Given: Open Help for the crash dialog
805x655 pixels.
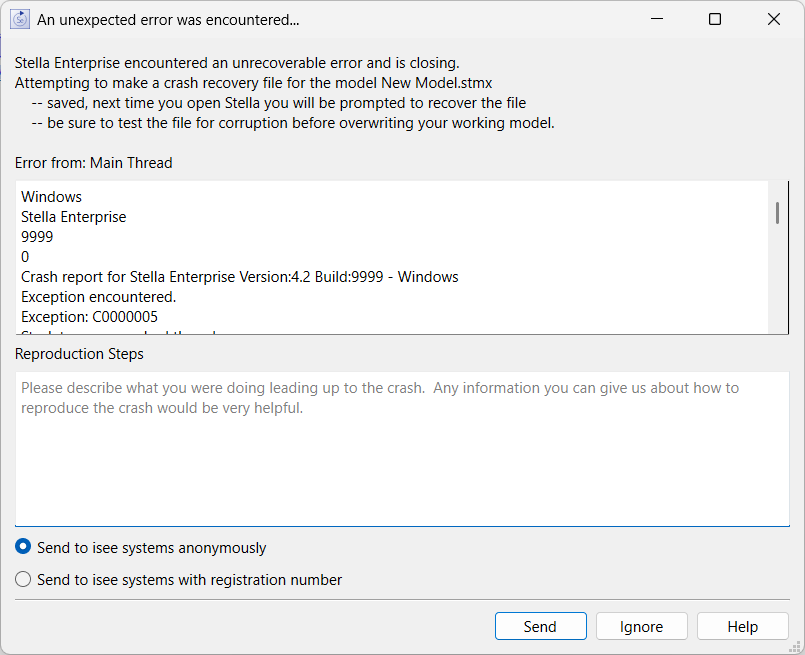Looking at the screenshot, I should pos(742,626).
